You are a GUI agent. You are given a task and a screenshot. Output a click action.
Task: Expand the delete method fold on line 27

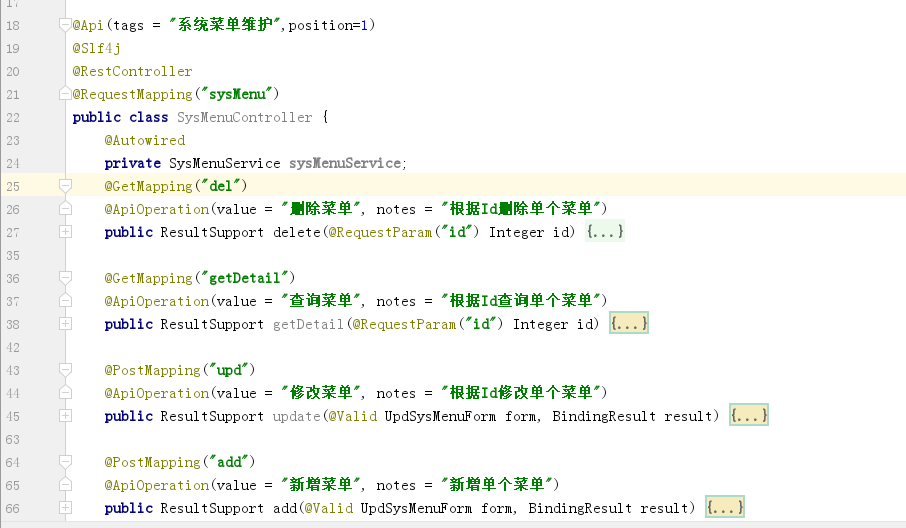tap(65, 232)
